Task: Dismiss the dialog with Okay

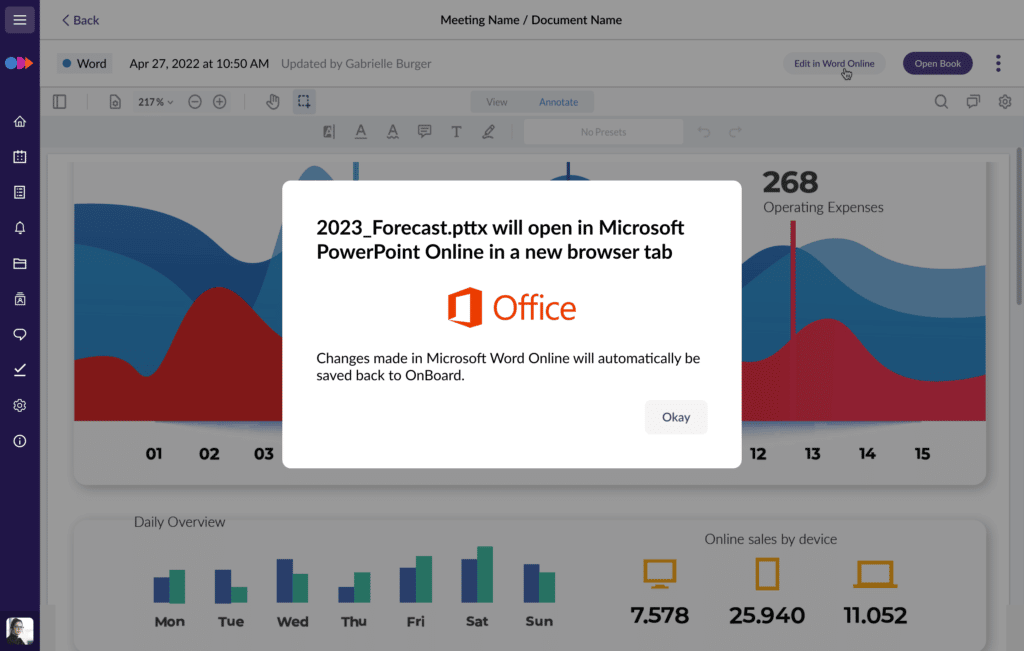Action: pyautogui.click(x=676, y=417)
